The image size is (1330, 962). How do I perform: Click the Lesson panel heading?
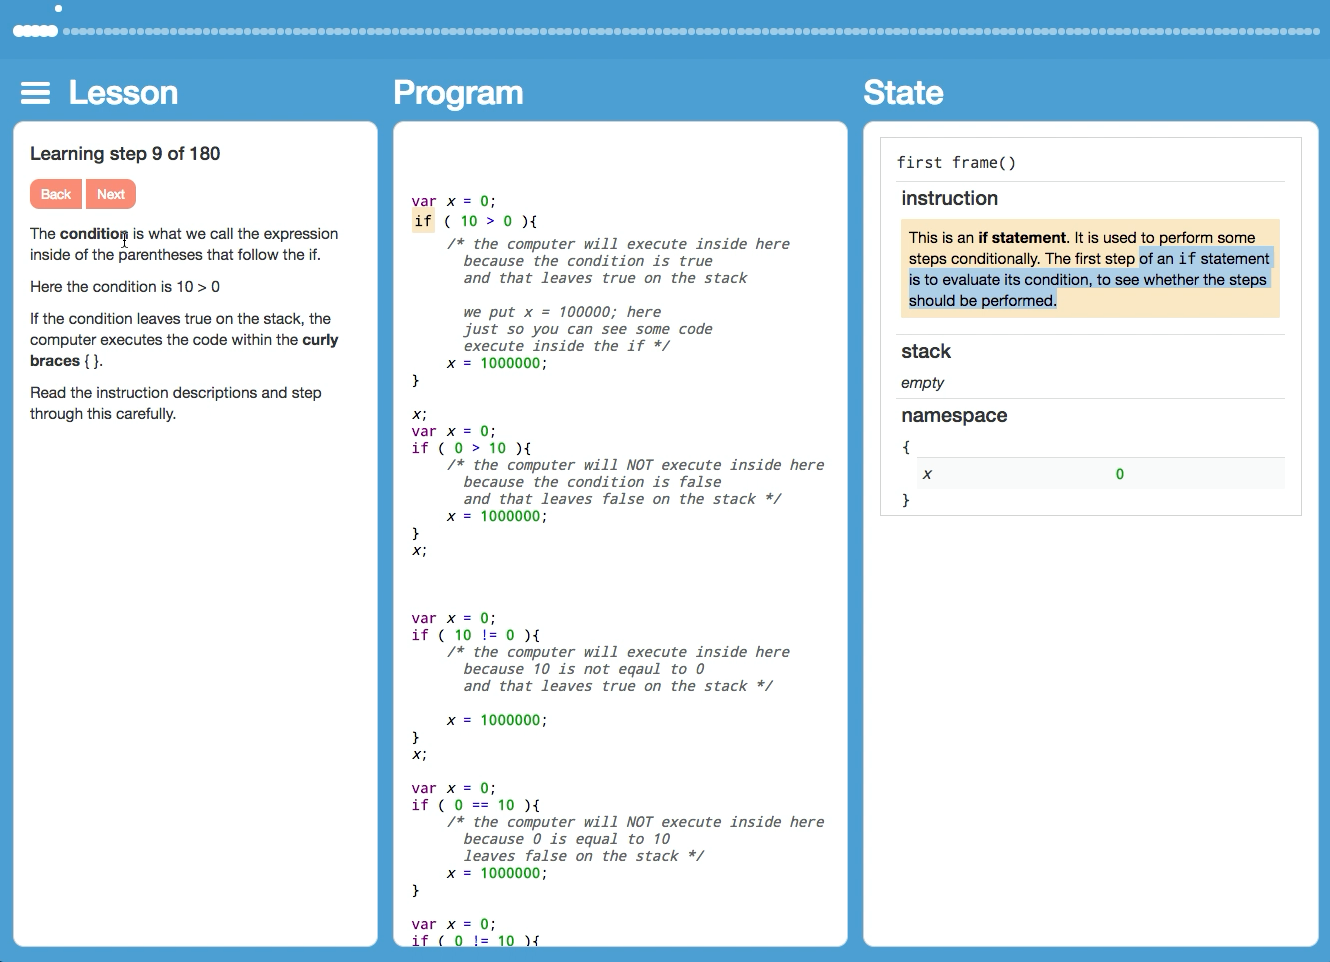tap(123, 92)
